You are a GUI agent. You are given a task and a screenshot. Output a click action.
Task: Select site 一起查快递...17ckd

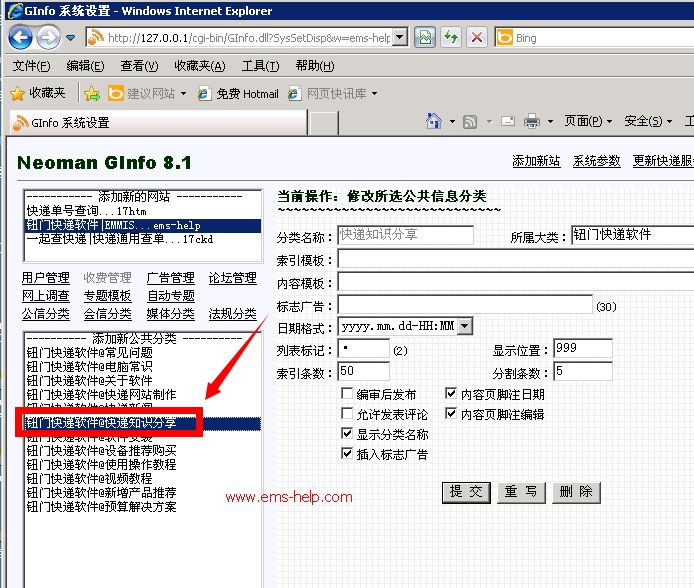(143, 239)
